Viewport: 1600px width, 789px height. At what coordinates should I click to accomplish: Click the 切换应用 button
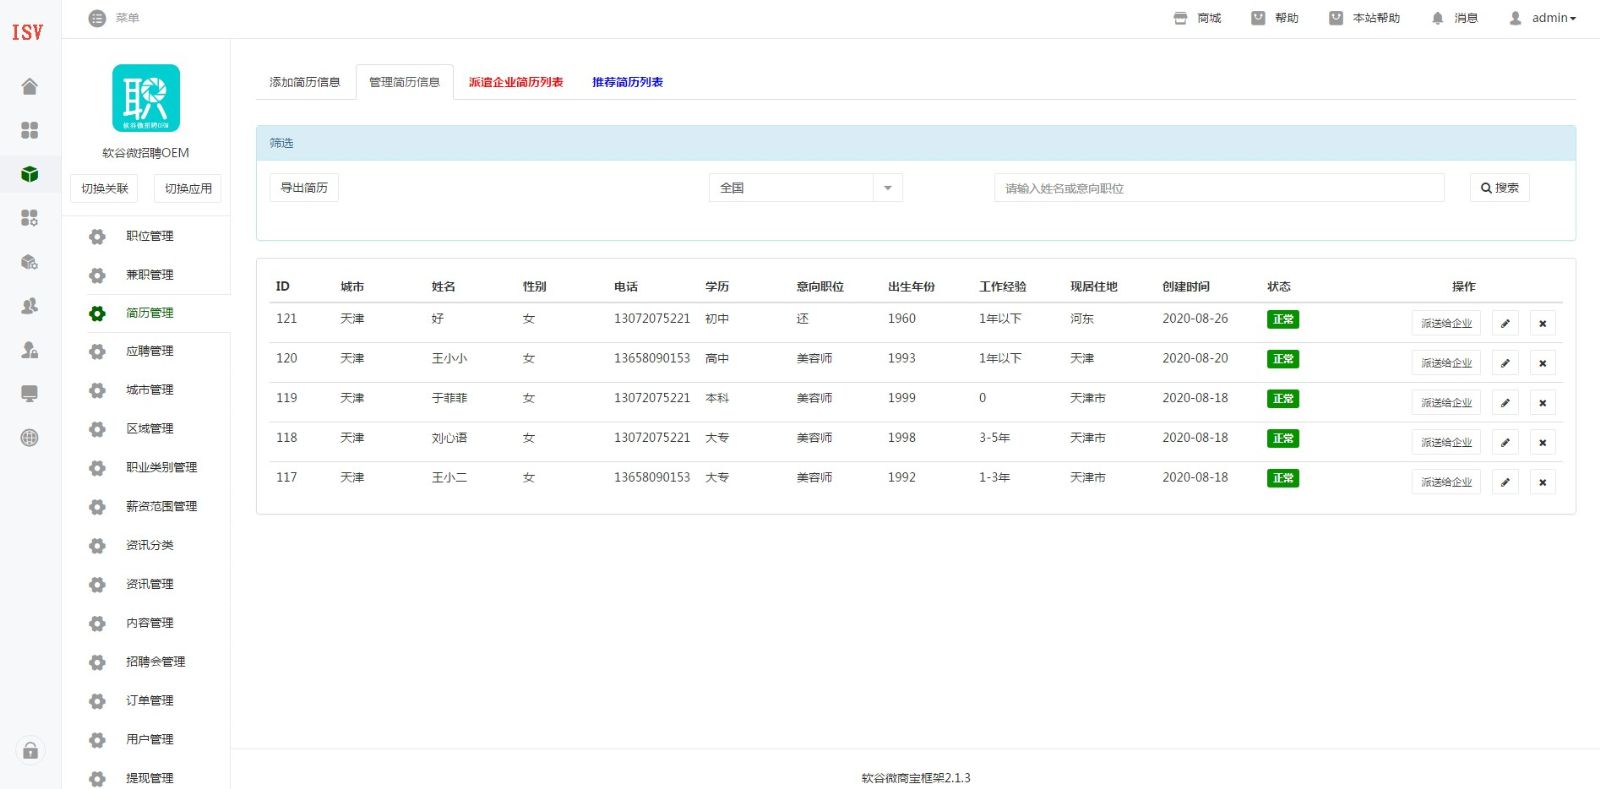pyautogui.click(x=188, y=188)
